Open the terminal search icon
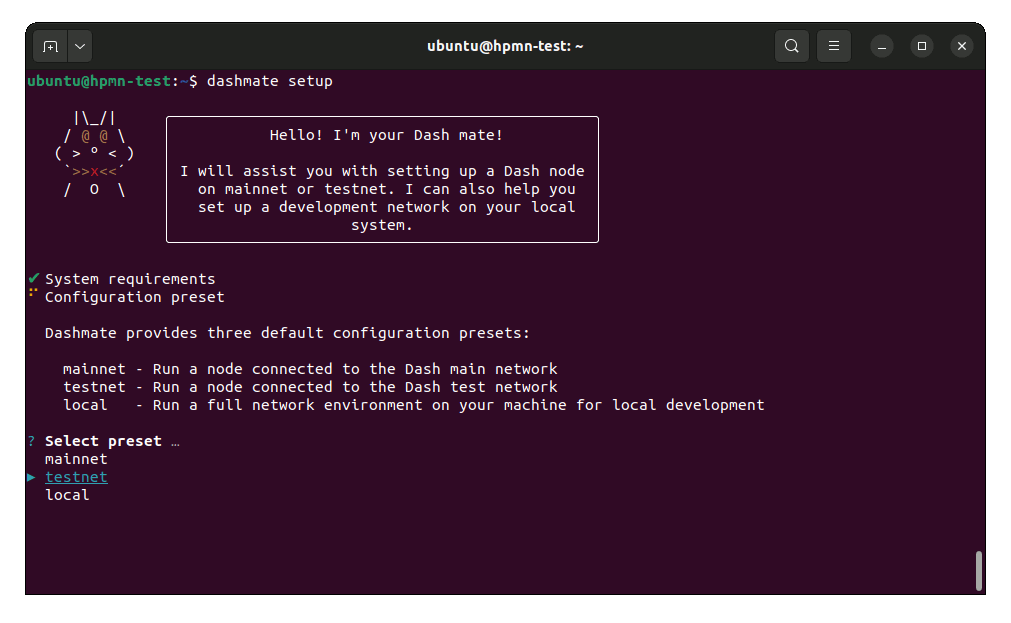Image resolution: width=1011 pixels, height=623 pixels. 791,46
